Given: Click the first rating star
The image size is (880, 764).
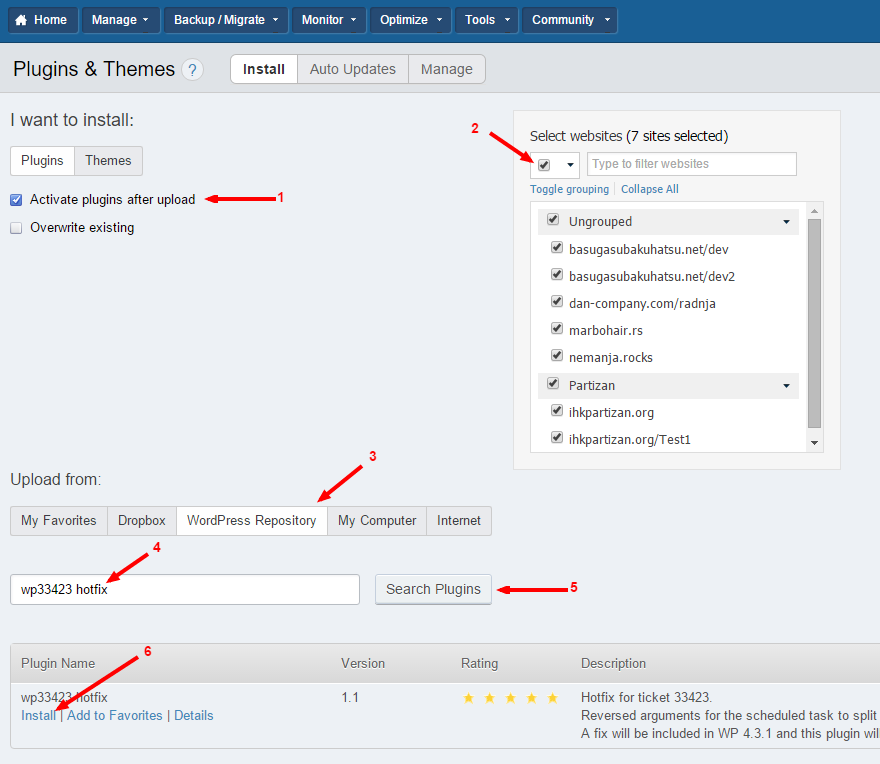Looking at the screenshot, I should click(x=469, y=698).
